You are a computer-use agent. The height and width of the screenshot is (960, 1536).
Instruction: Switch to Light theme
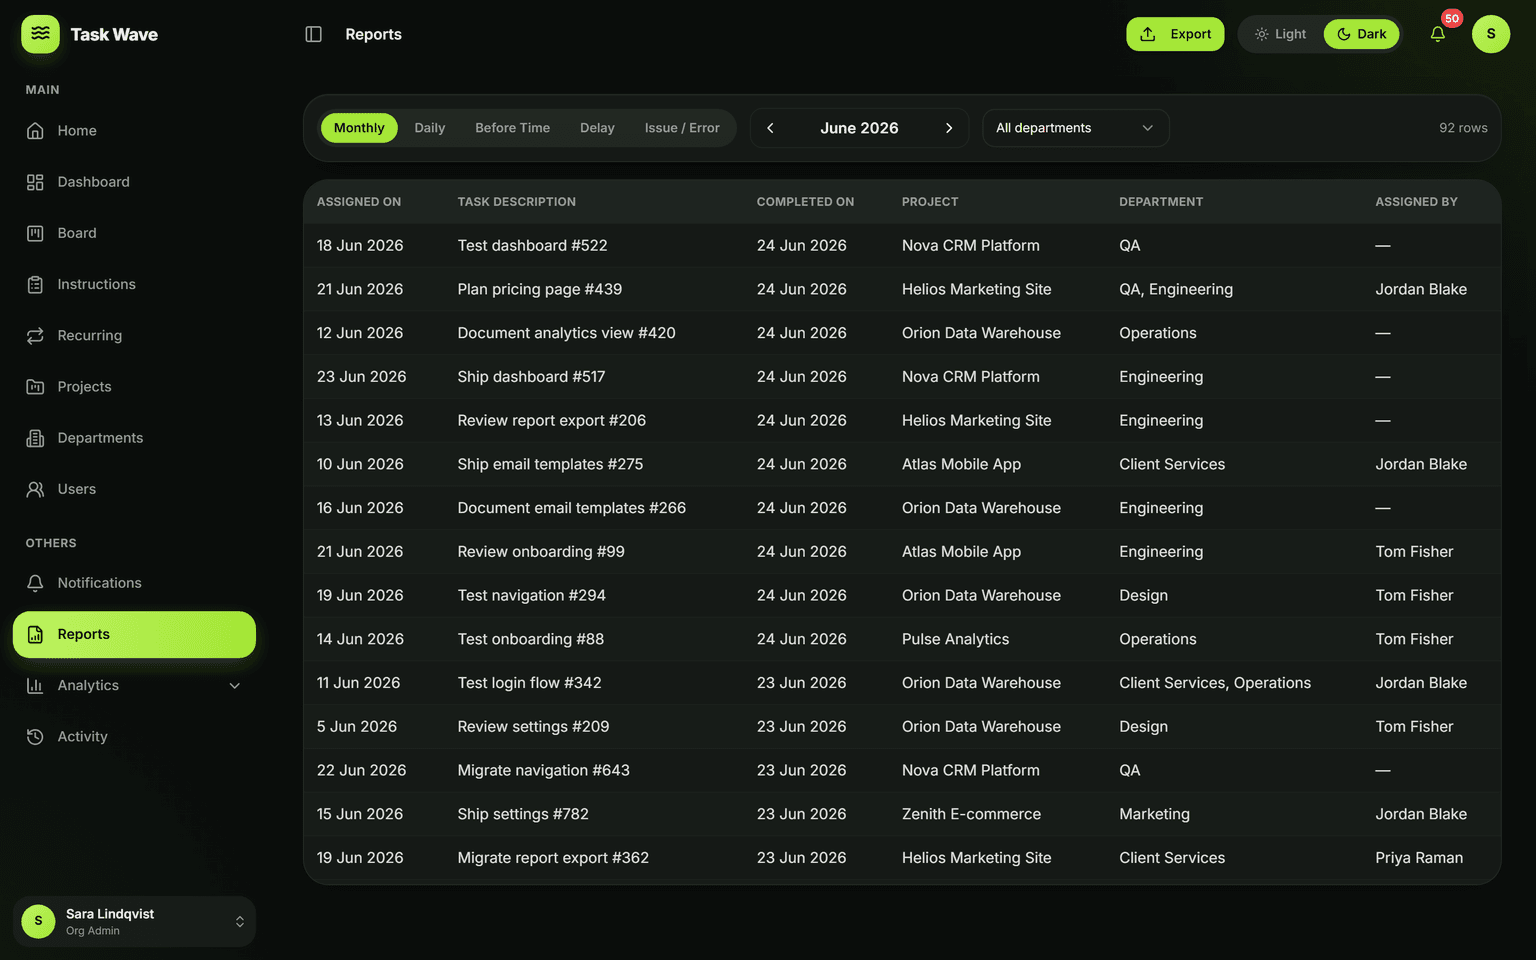click(1281, 34)
